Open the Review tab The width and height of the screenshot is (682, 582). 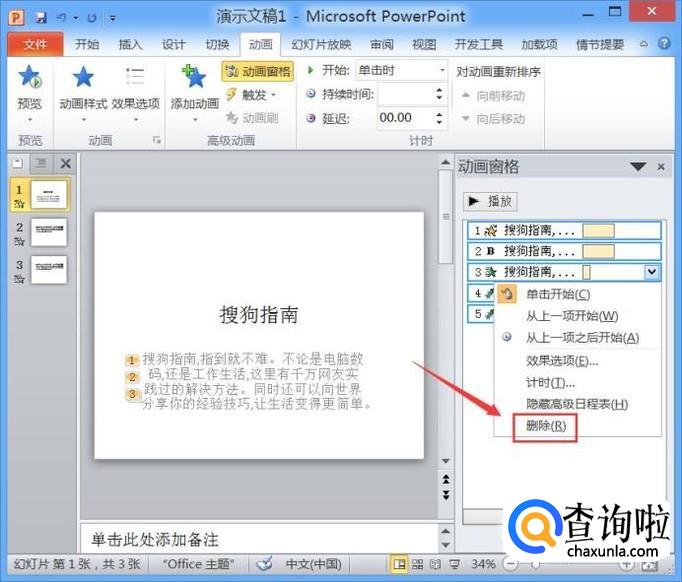point(381,44)
